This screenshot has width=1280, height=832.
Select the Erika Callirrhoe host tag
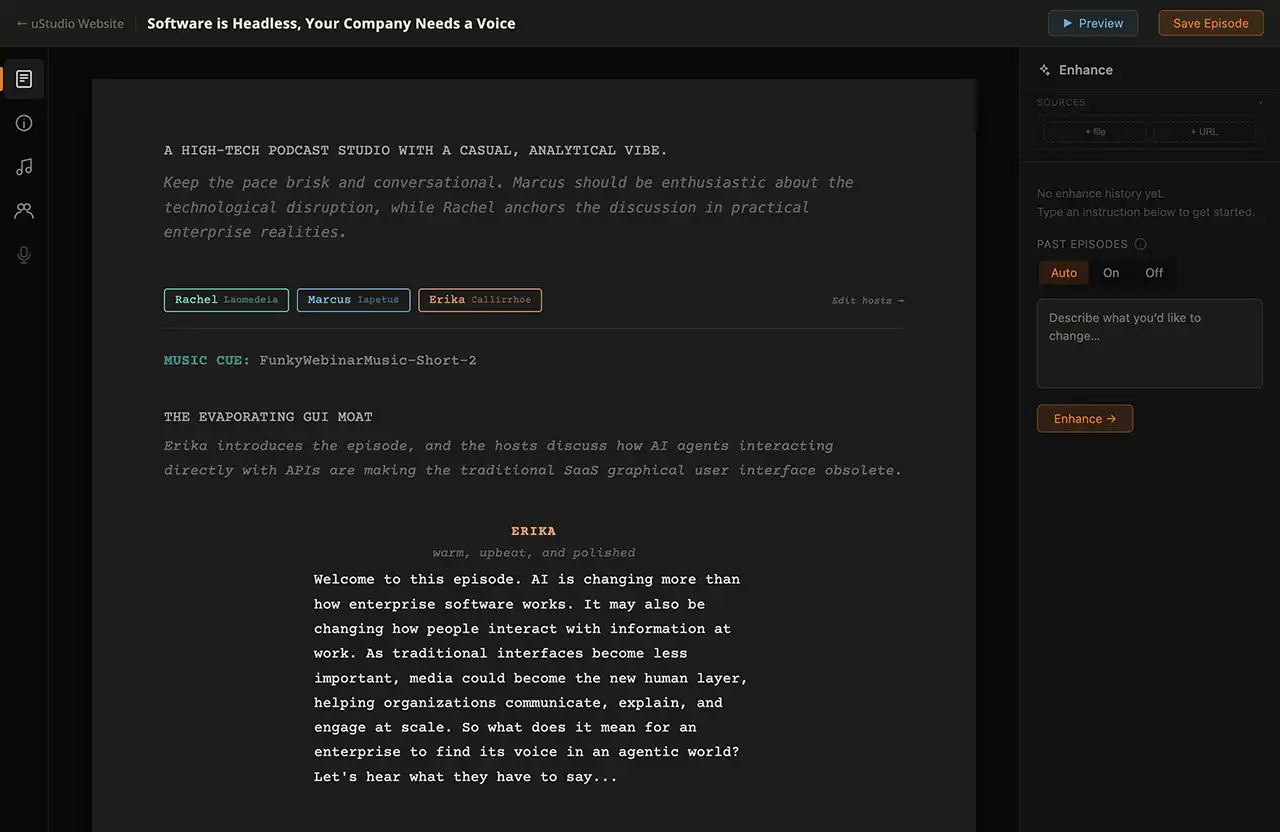pos(480,300)
